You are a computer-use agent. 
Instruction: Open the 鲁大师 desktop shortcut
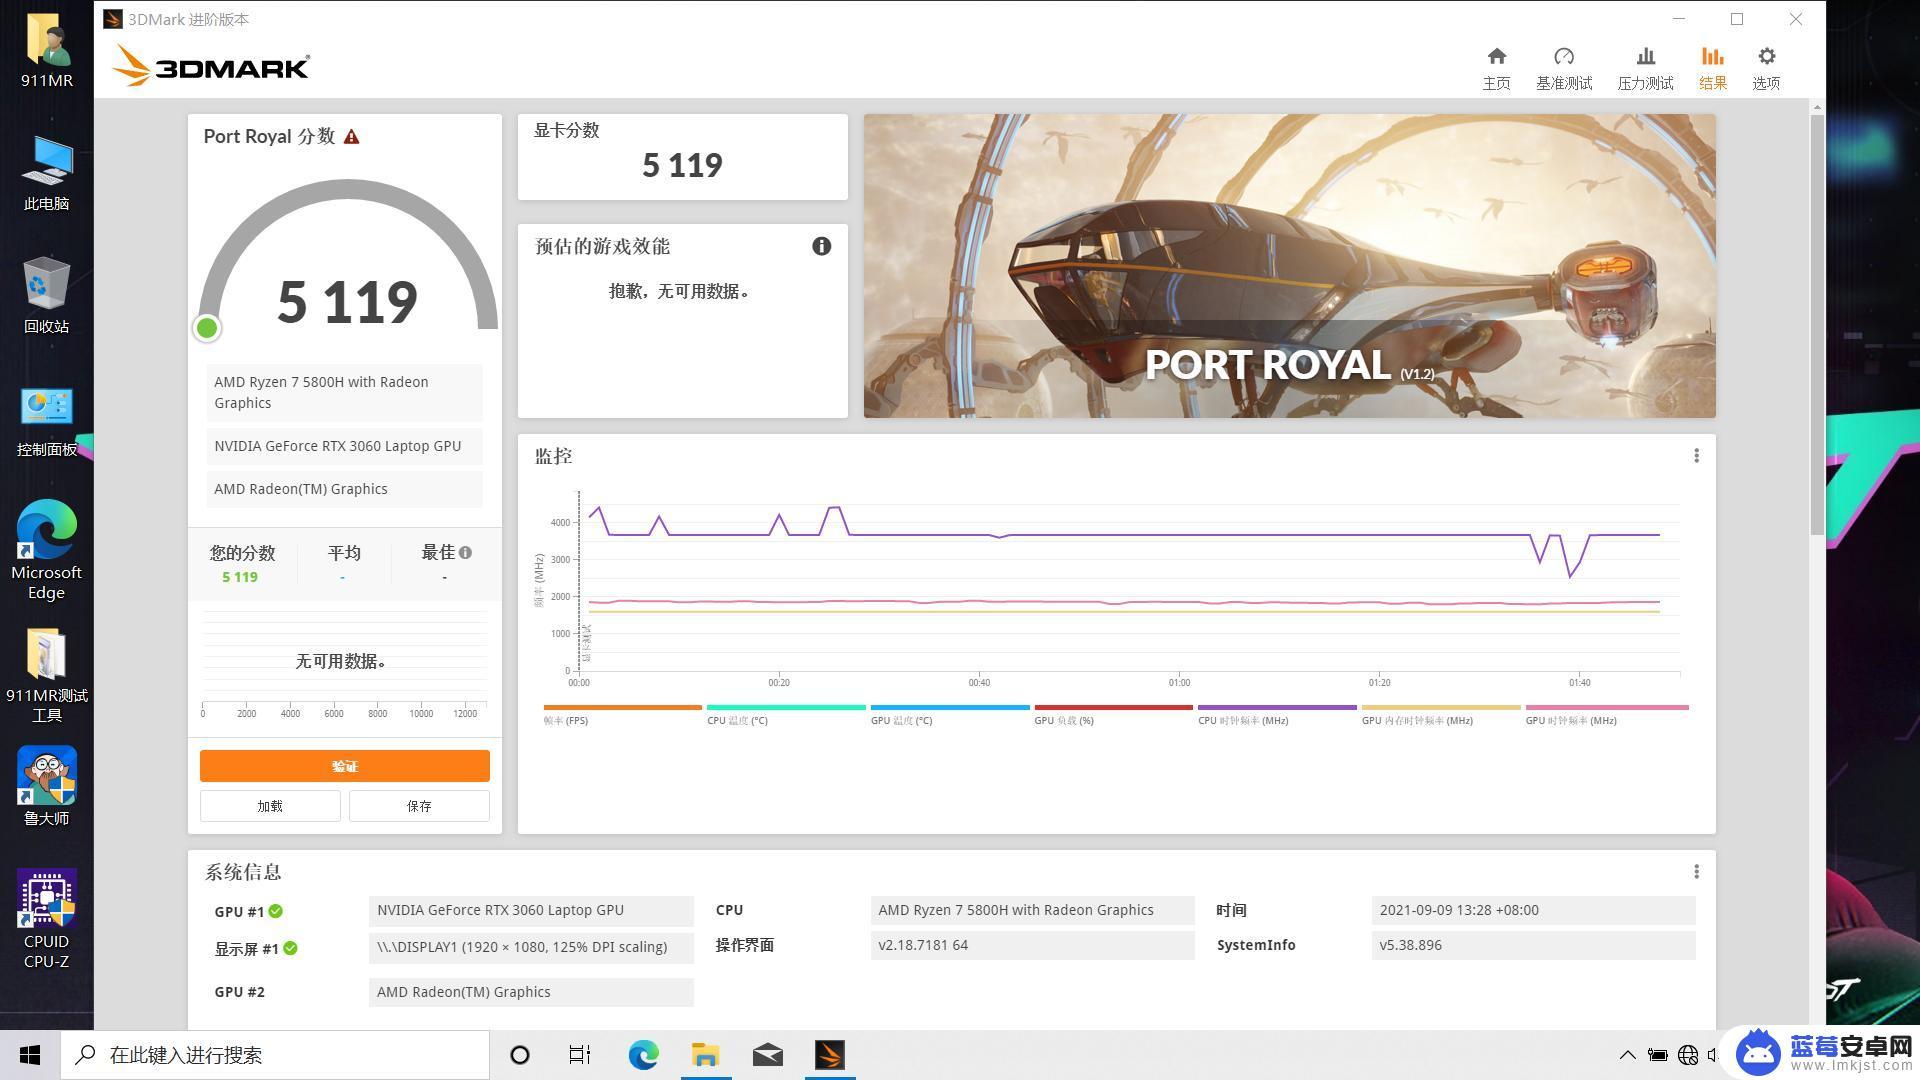click(46, 786)
